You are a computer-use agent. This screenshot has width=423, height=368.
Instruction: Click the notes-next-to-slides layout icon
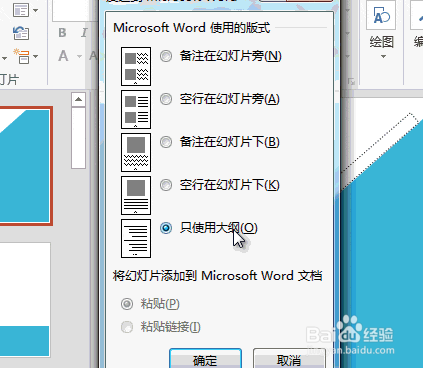(136, 66)
